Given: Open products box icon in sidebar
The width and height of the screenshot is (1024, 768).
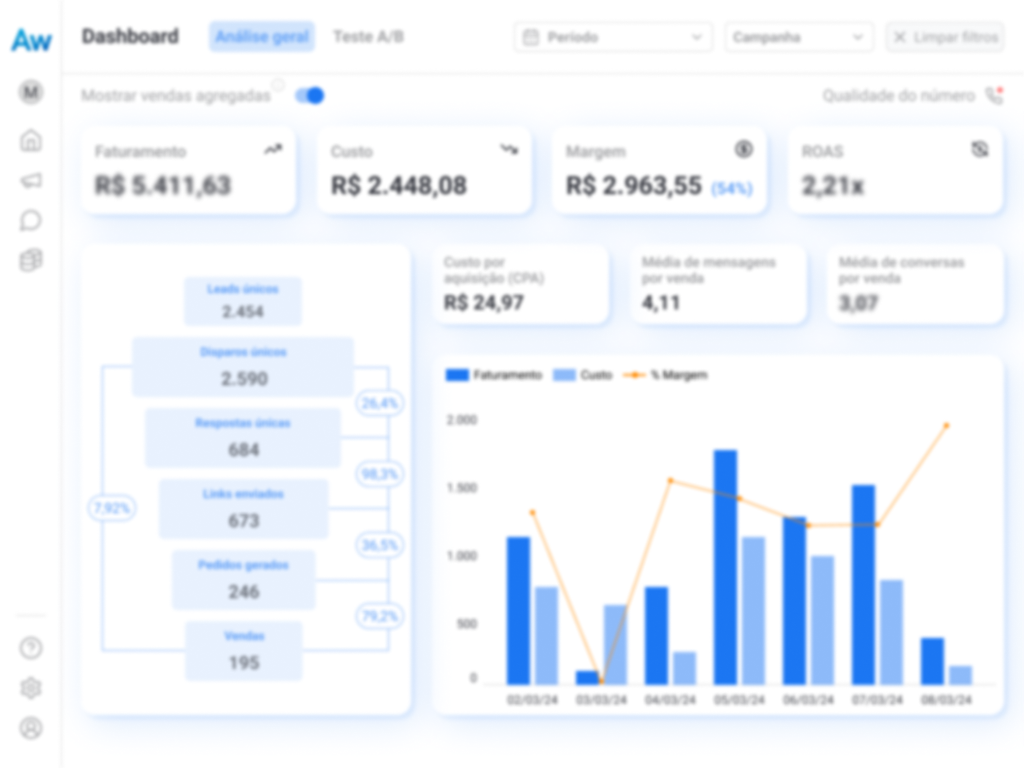Looking at the screenshot, I should [x=31, y=261].
